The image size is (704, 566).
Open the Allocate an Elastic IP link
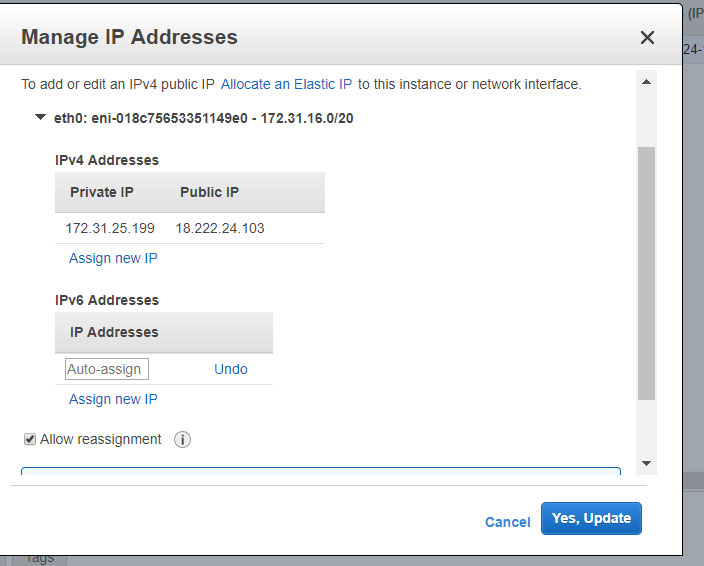pyautogui.click(x=286, y=84)
